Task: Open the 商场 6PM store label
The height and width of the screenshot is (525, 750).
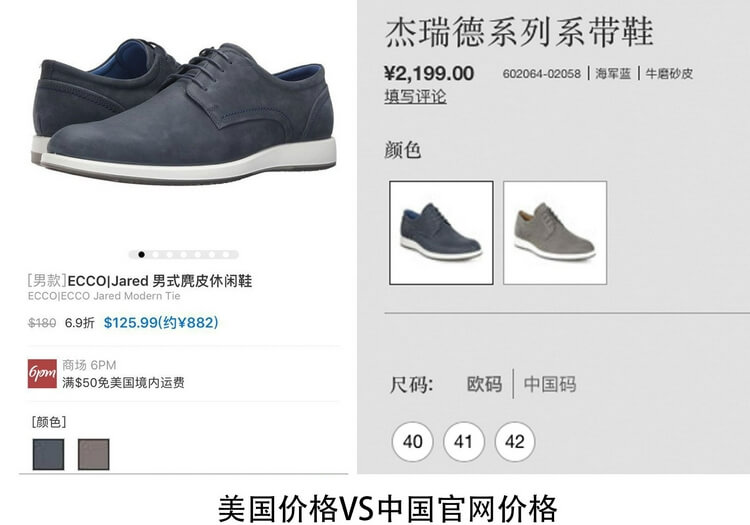Action: [x=89, y=365]
